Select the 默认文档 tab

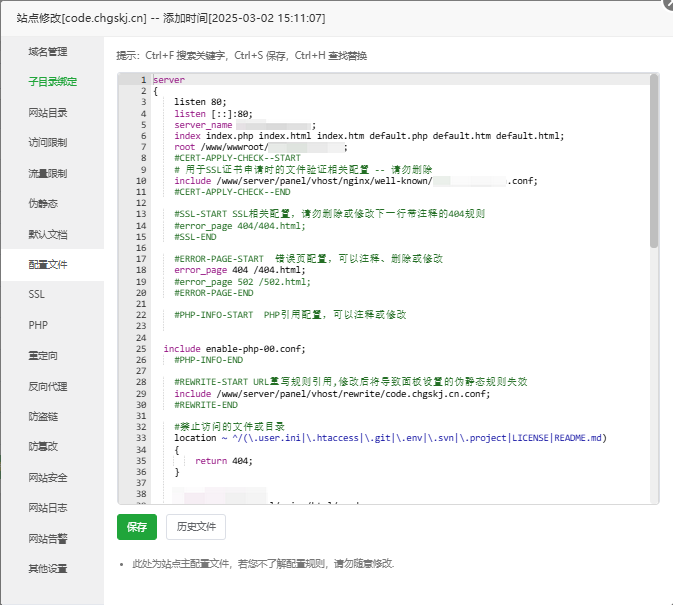[x=48, y=234]
